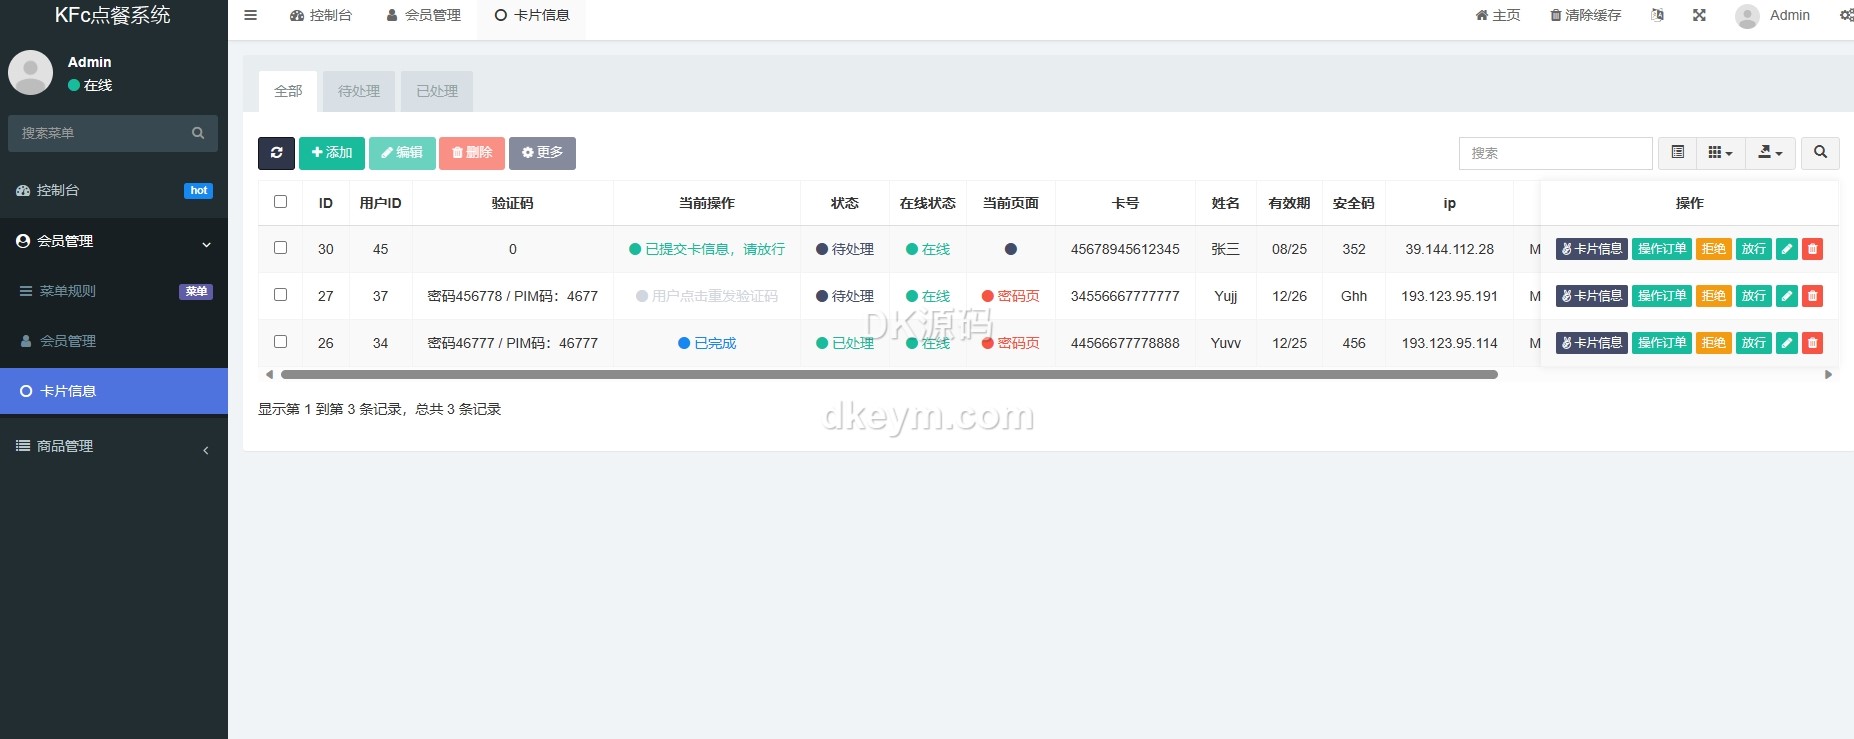
Task: Click the red delete trash for ID 27
Action: tap(1812, 296)
